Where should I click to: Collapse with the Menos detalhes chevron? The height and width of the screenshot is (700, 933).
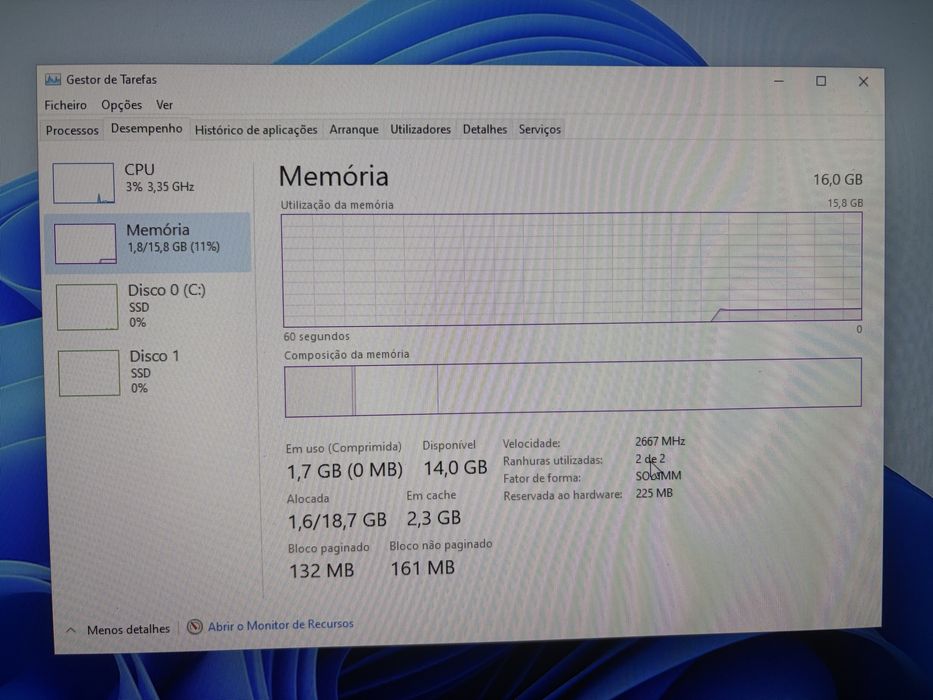pos(71,630)
